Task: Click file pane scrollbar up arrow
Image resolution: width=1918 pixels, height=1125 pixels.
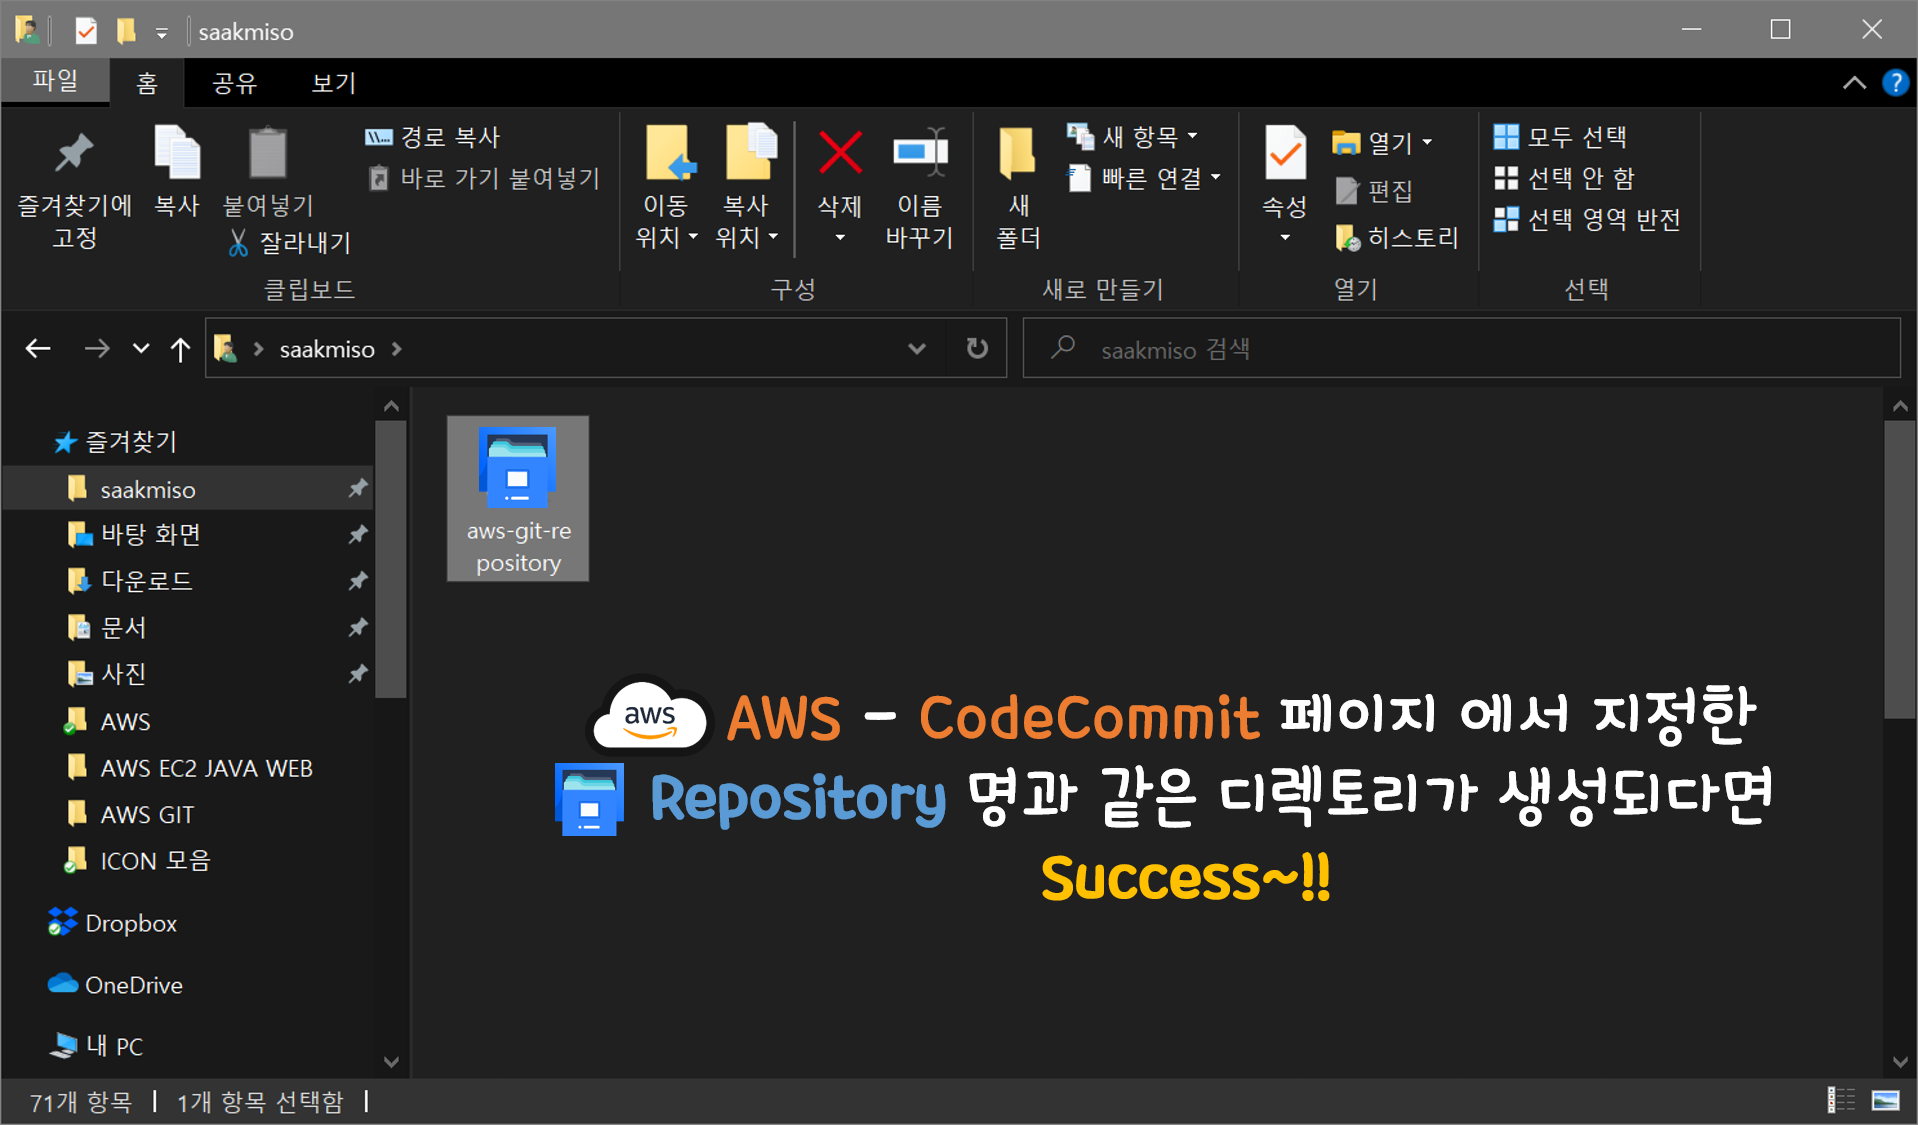Action: 1900,406
